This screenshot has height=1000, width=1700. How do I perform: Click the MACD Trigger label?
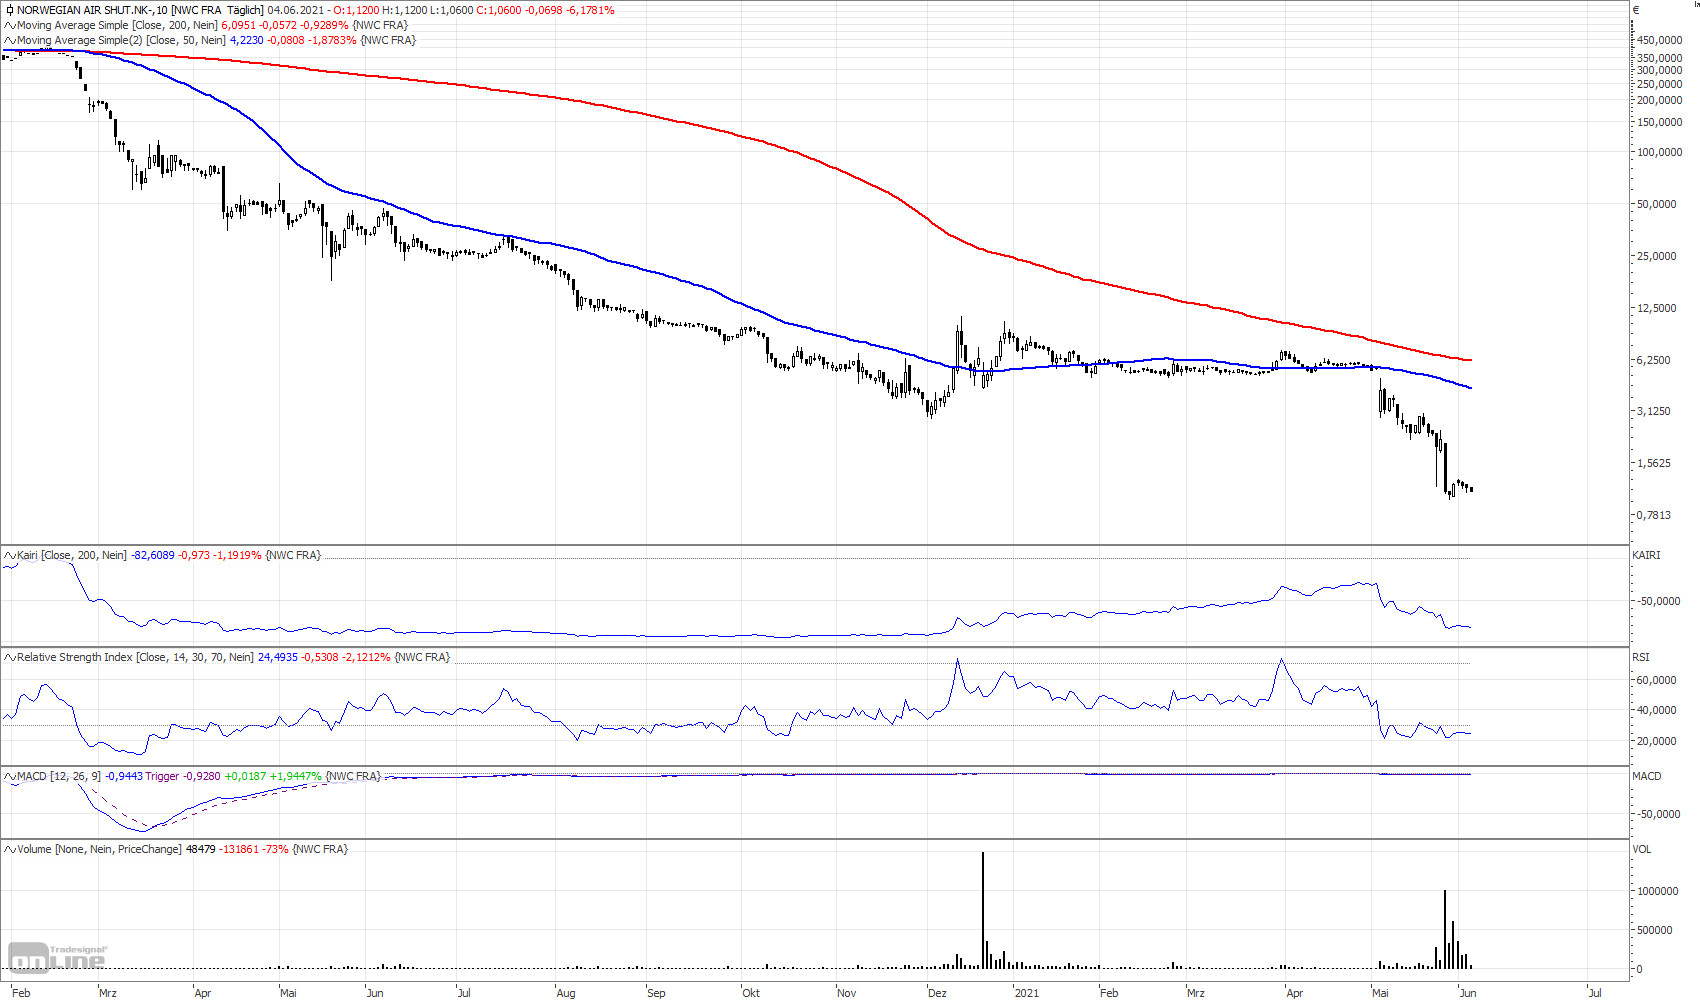click(162, 776)
